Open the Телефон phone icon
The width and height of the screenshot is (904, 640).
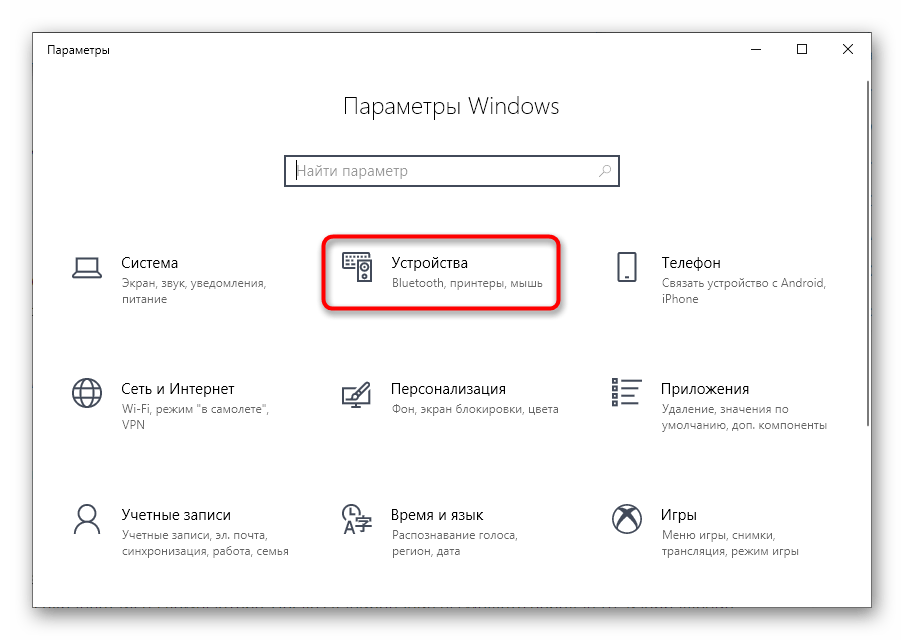[627, 267]
